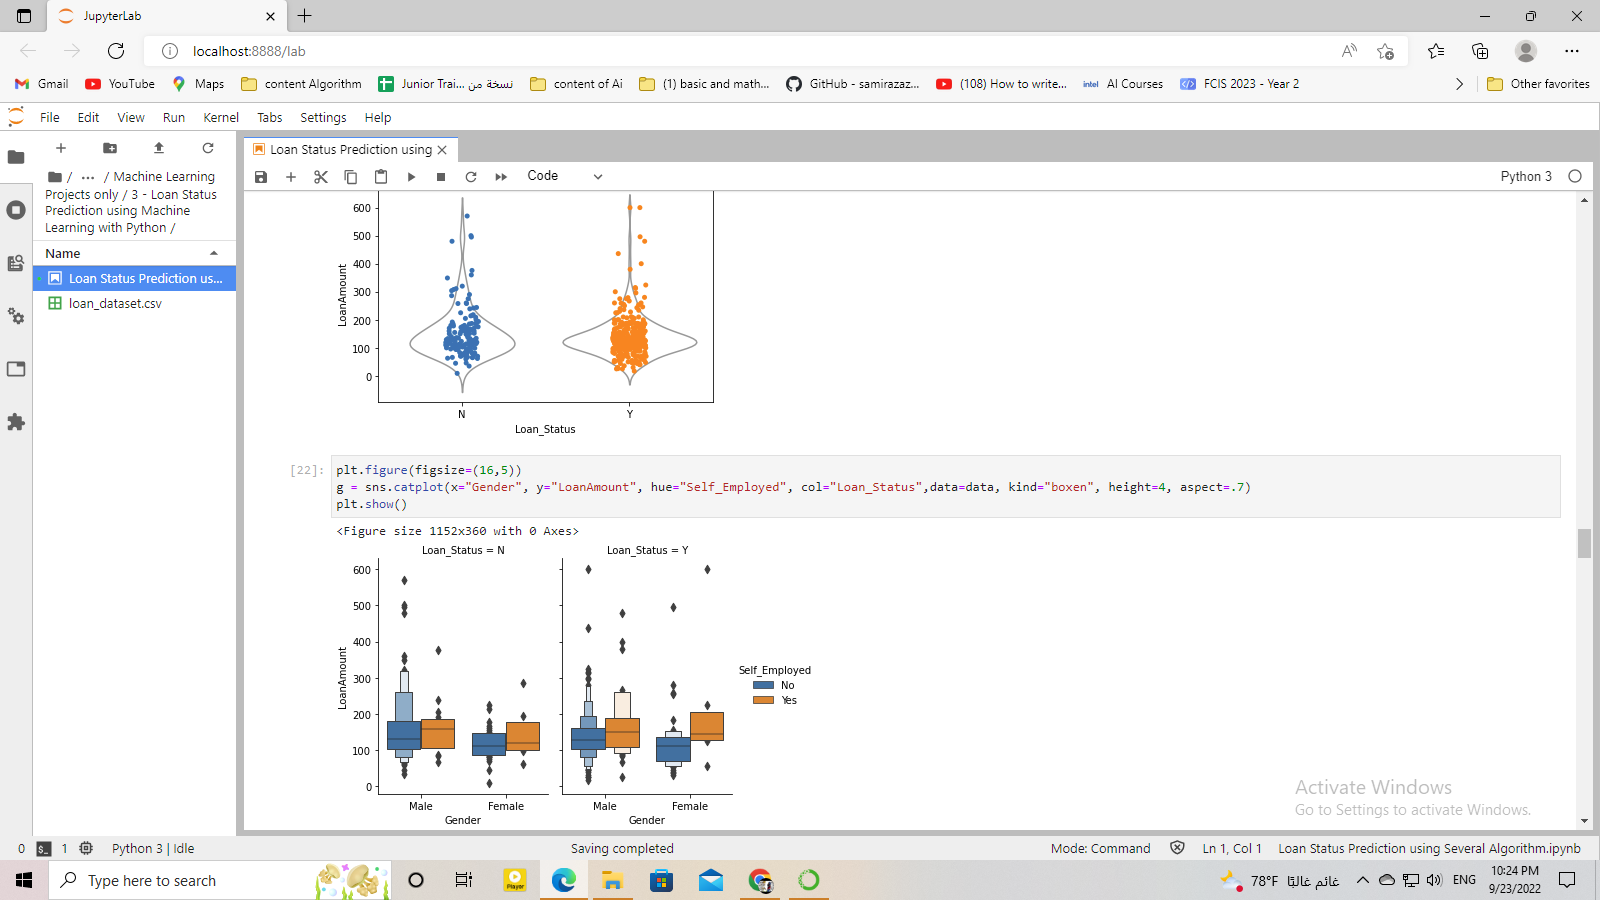
Task: Expand the collapsed breadcrumb ellipsis
Action: [87, 176]
